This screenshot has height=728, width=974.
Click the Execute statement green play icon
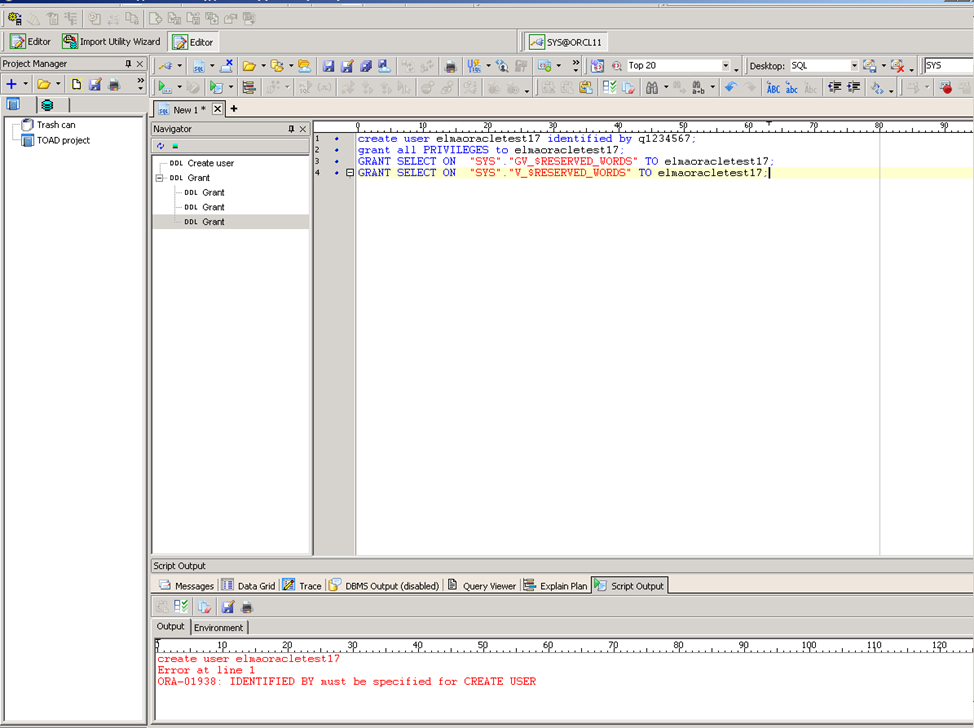click(165, 88)
